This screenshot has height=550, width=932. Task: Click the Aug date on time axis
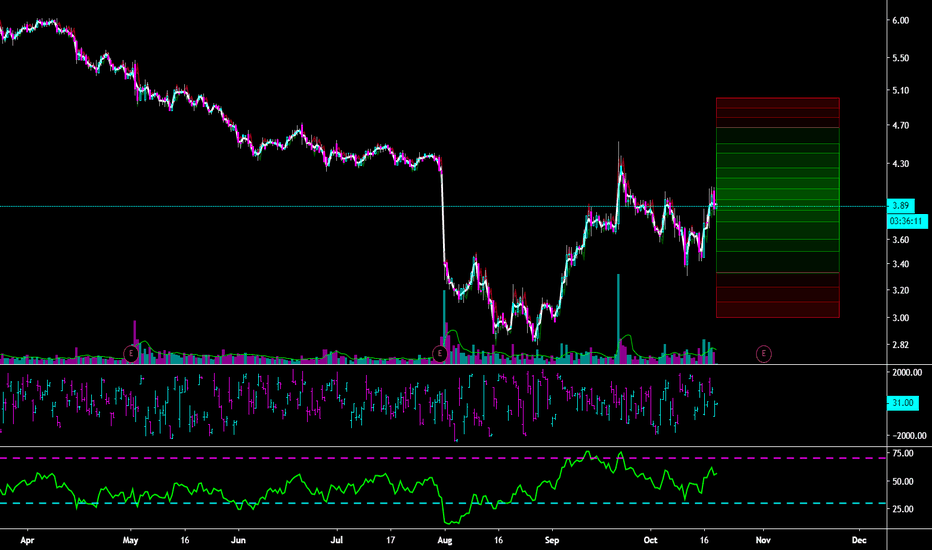coord(445,540)
